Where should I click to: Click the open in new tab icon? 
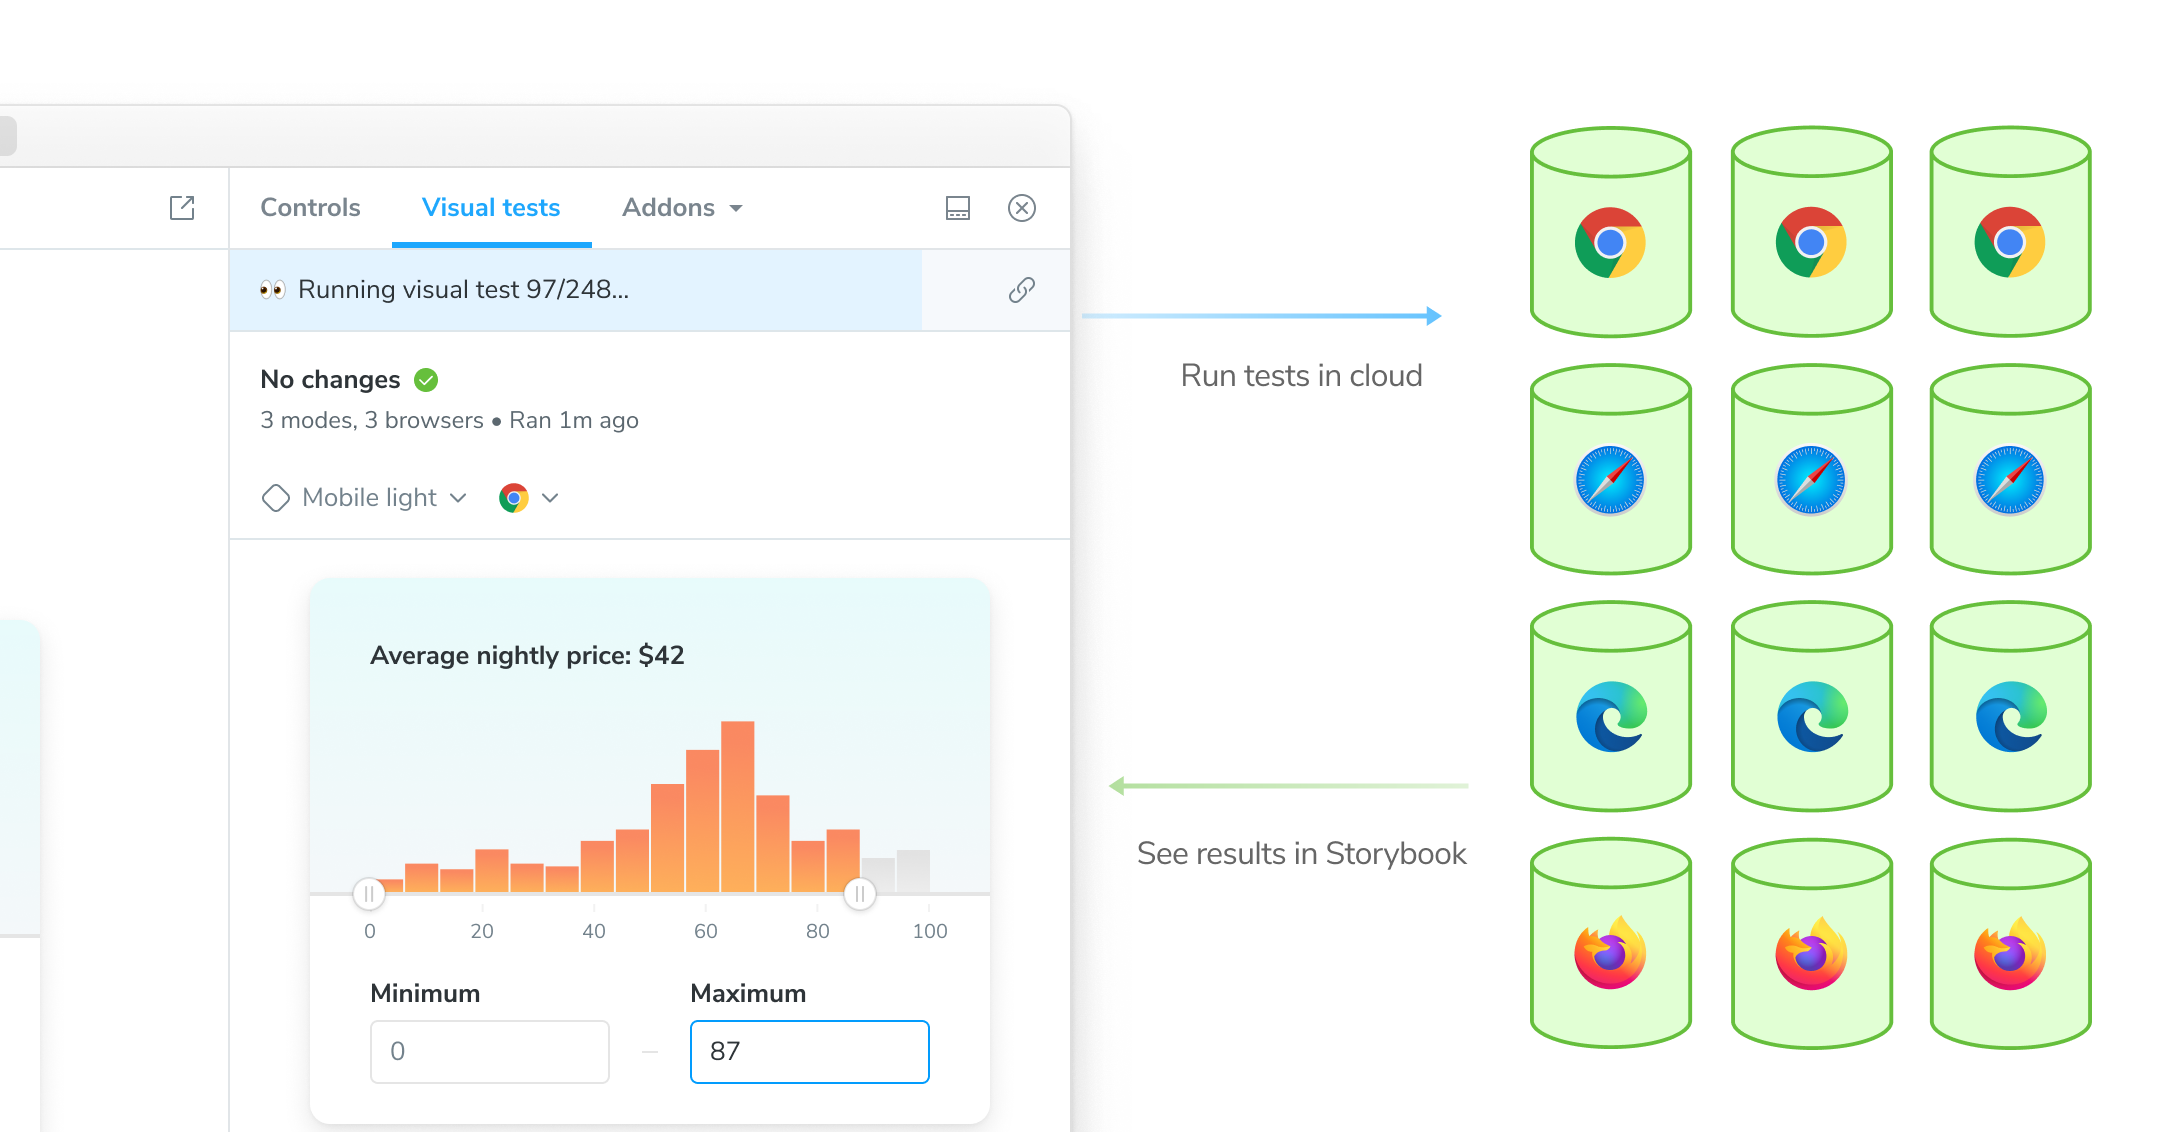(x=182, y=208)
